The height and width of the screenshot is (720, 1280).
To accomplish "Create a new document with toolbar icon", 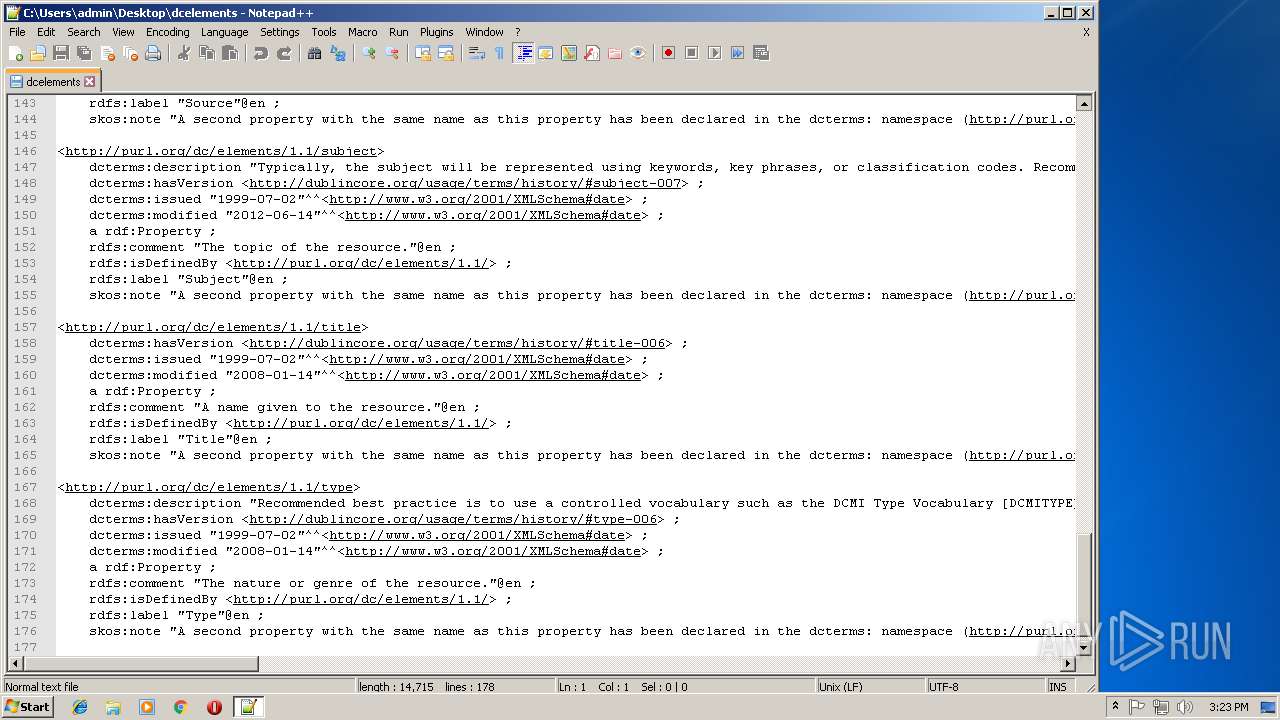I will coord(16,53).
